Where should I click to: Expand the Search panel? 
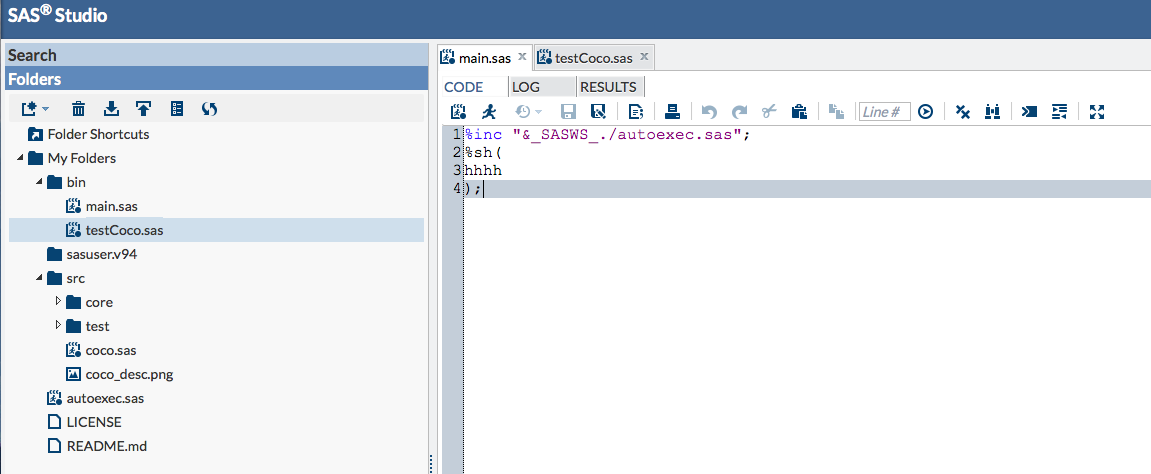(x=217, y=55)
